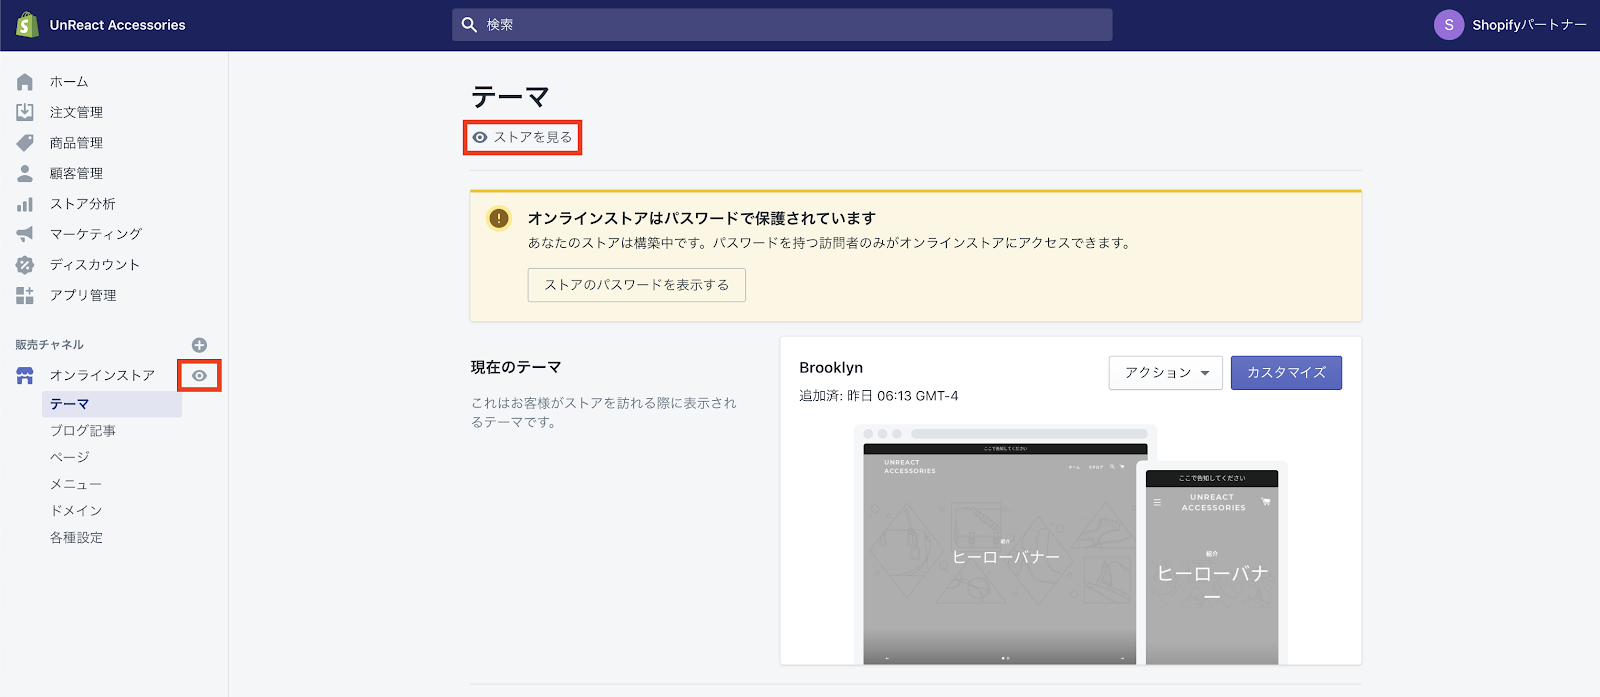Click eye icon beside オンラインストア
Image resolution: width=1600 pixels, height=697 pixels.
pos(200,376)
